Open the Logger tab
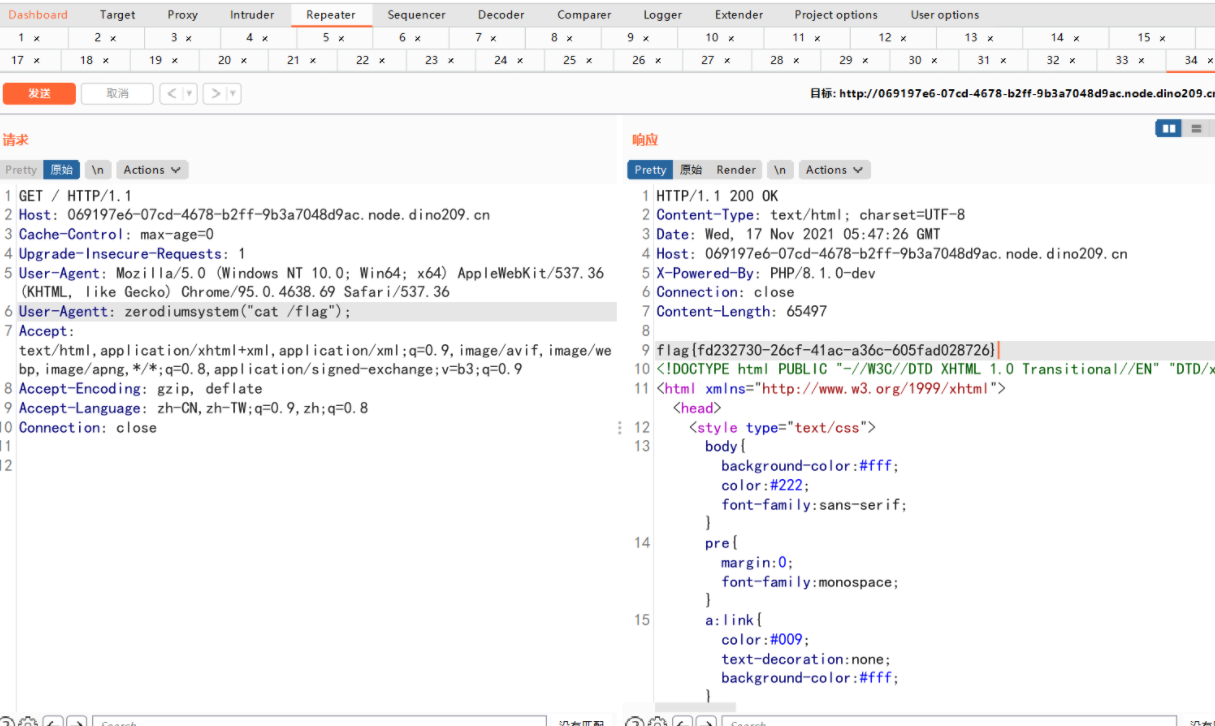1215x726 pixels. click(663, 15)
